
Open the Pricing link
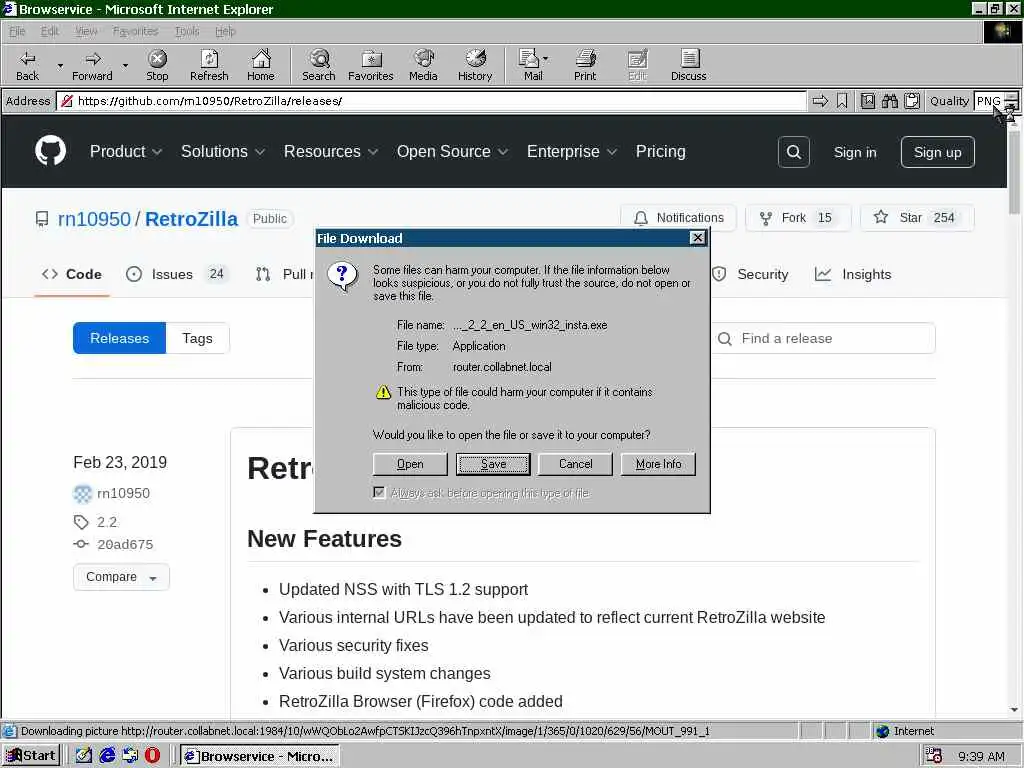coord(660,152)
